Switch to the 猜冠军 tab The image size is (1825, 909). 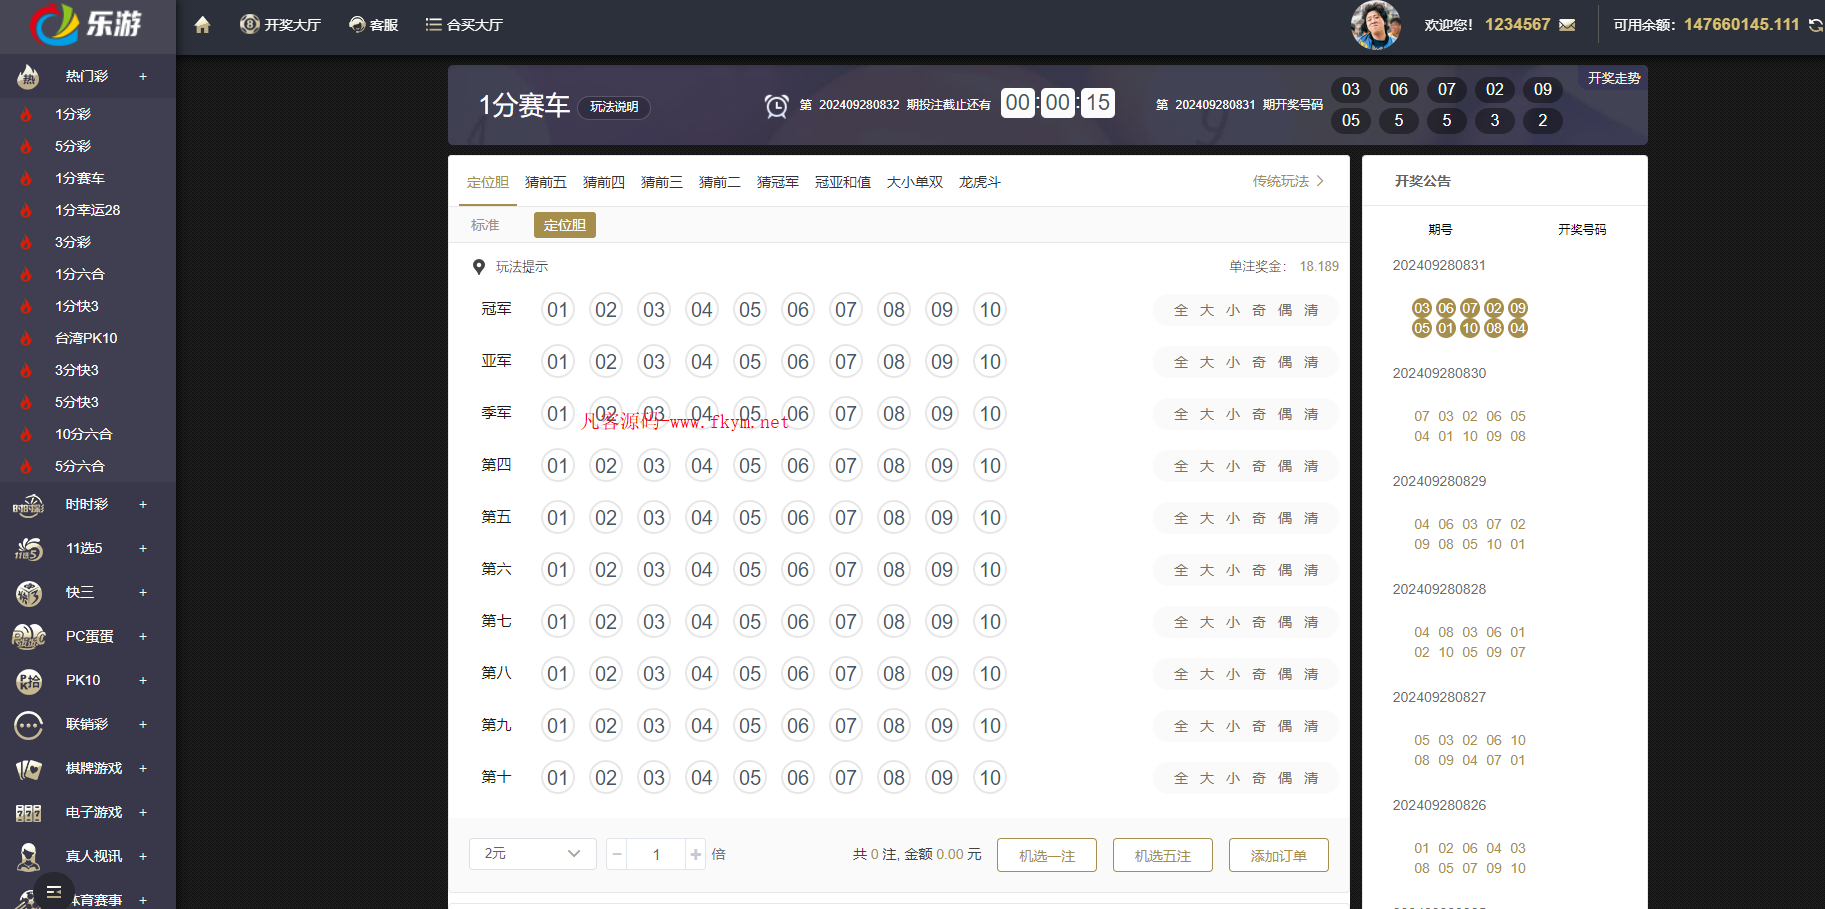(777, 182)
